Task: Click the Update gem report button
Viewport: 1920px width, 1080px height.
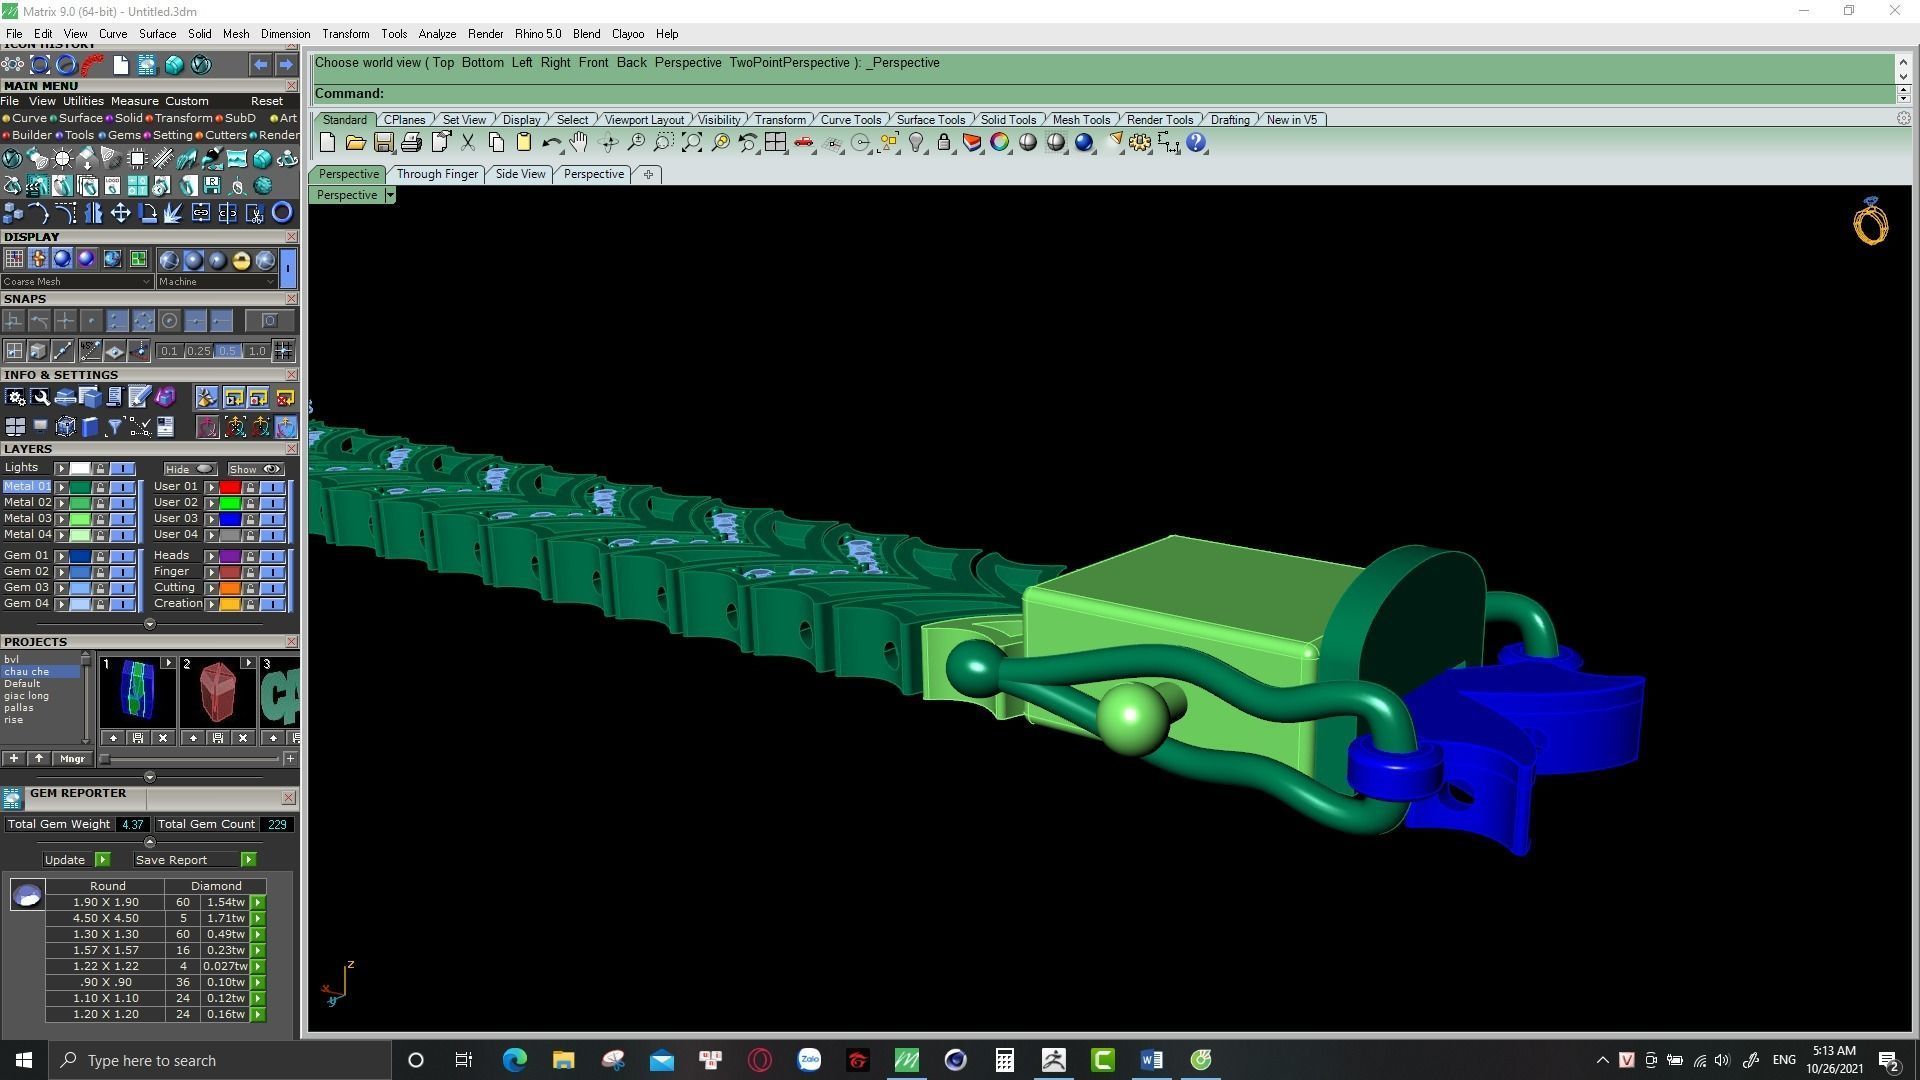Action: [65, 860]
